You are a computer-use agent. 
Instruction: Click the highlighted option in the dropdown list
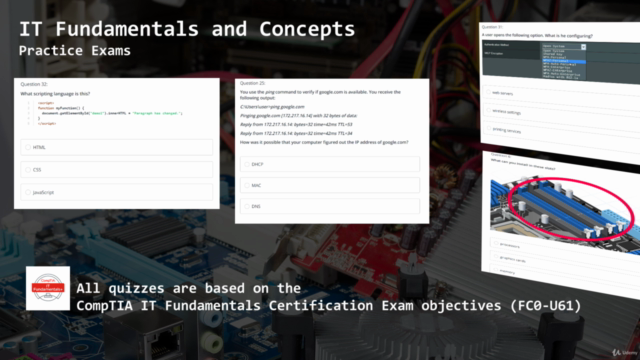coord(564,61)
